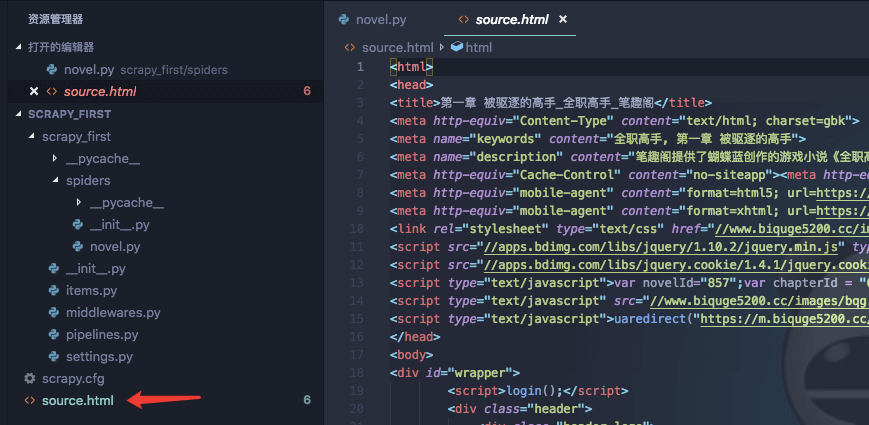Image resolution: width=869 pixels, height=425 pixels.
Task: Click source.html in the breadcrumb bar
Action: pyautogui.click(x=397, y=48)
